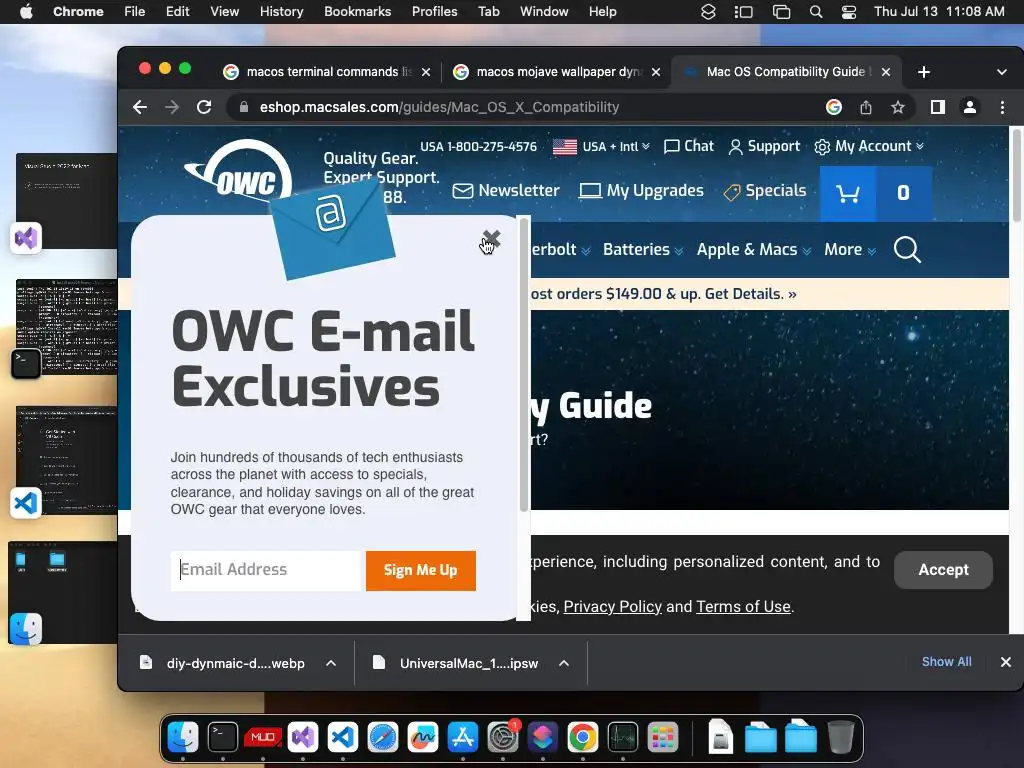Switch to macos terminal commands tab
The height and width of the screenshot is (768, 1024).
point(327,72)
